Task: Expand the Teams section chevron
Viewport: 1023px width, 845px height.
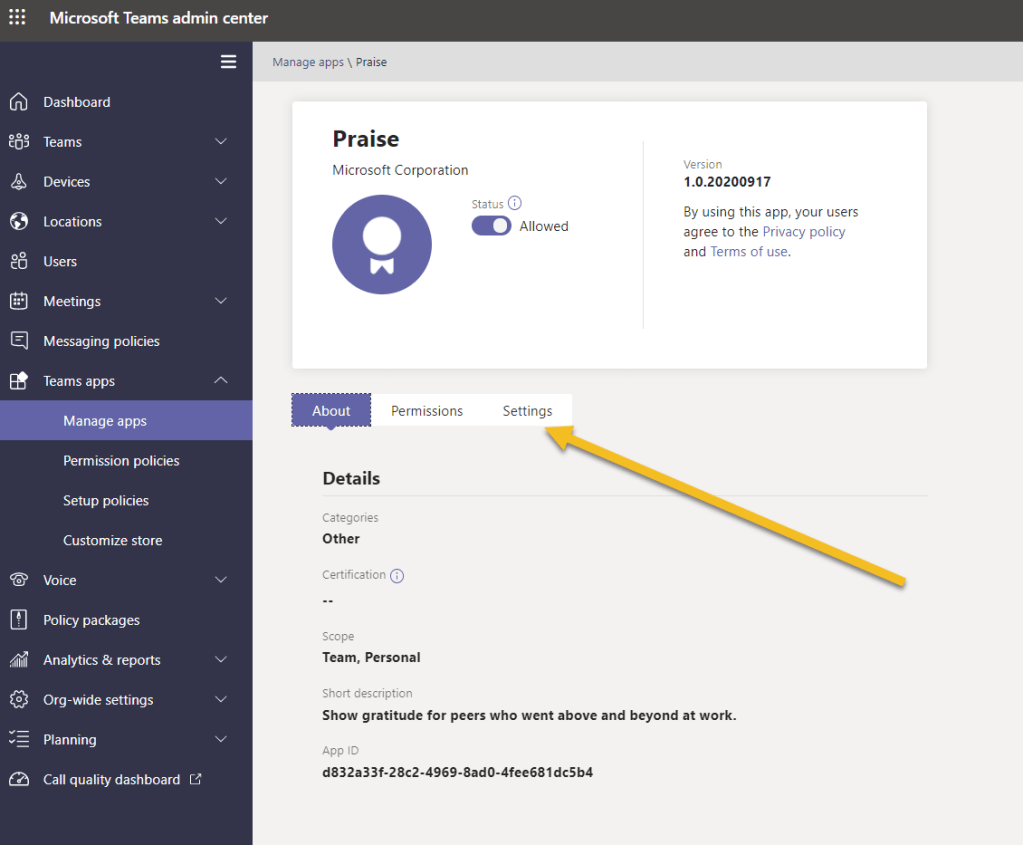Action: coord(221,142)
